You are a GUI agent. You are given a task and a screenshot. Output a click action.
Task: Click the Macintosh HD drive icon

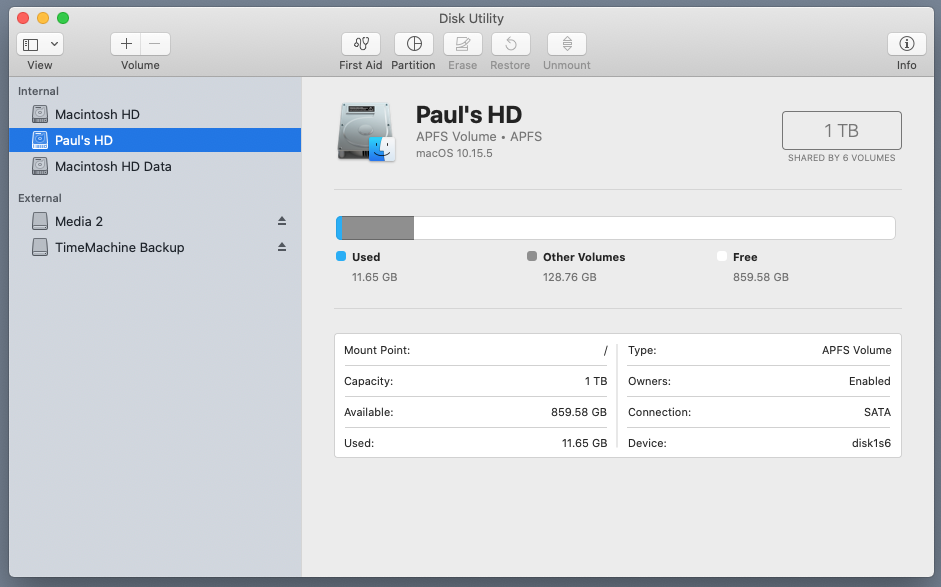coord(40,114)
